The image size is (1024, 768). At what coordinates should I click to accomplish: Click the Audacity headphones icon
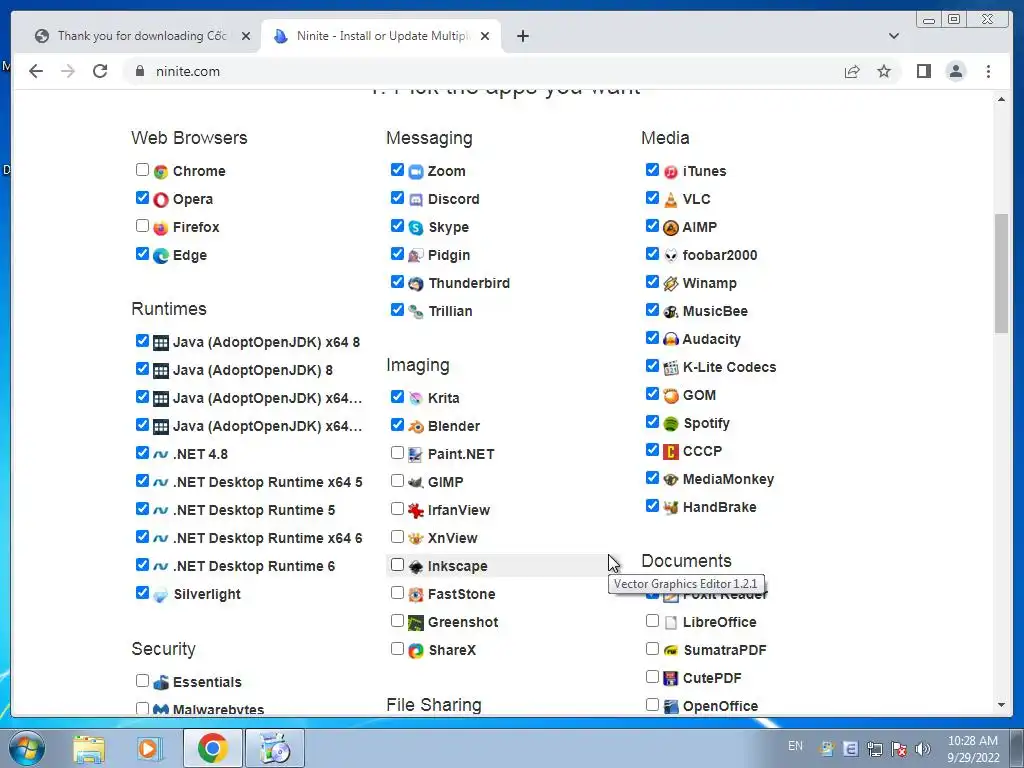point(671,340)
